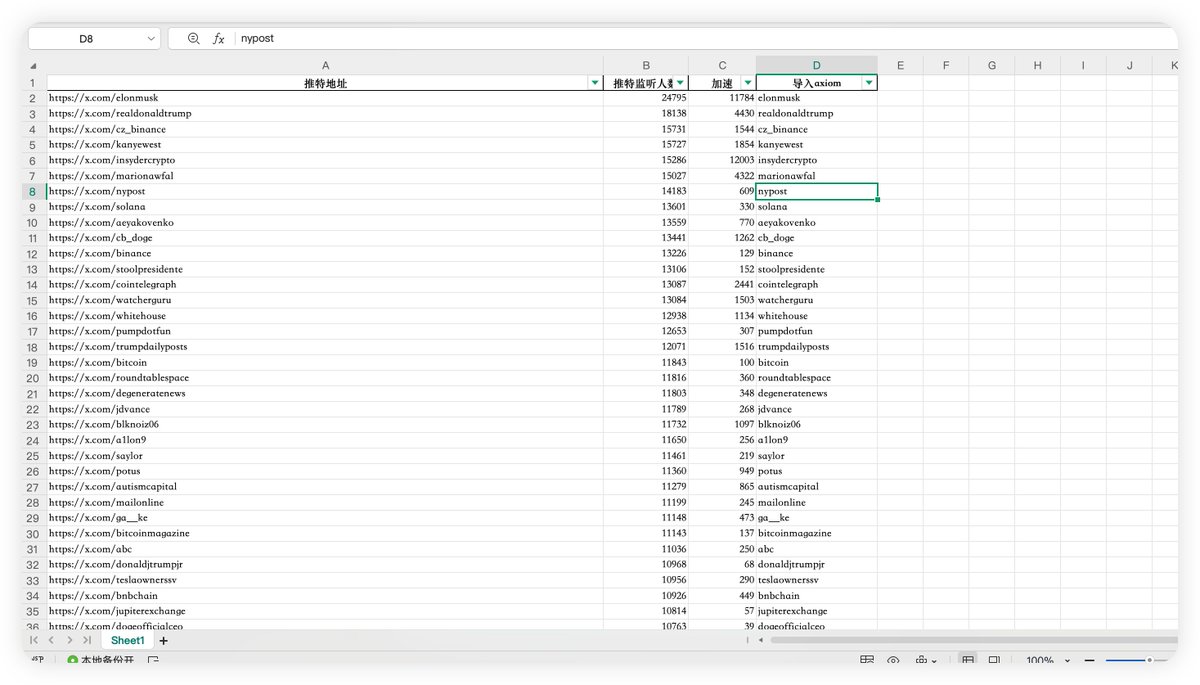Go to next sheet arrow
Image resolution: width=1200 pixels, height=685 pixels.
69,640
